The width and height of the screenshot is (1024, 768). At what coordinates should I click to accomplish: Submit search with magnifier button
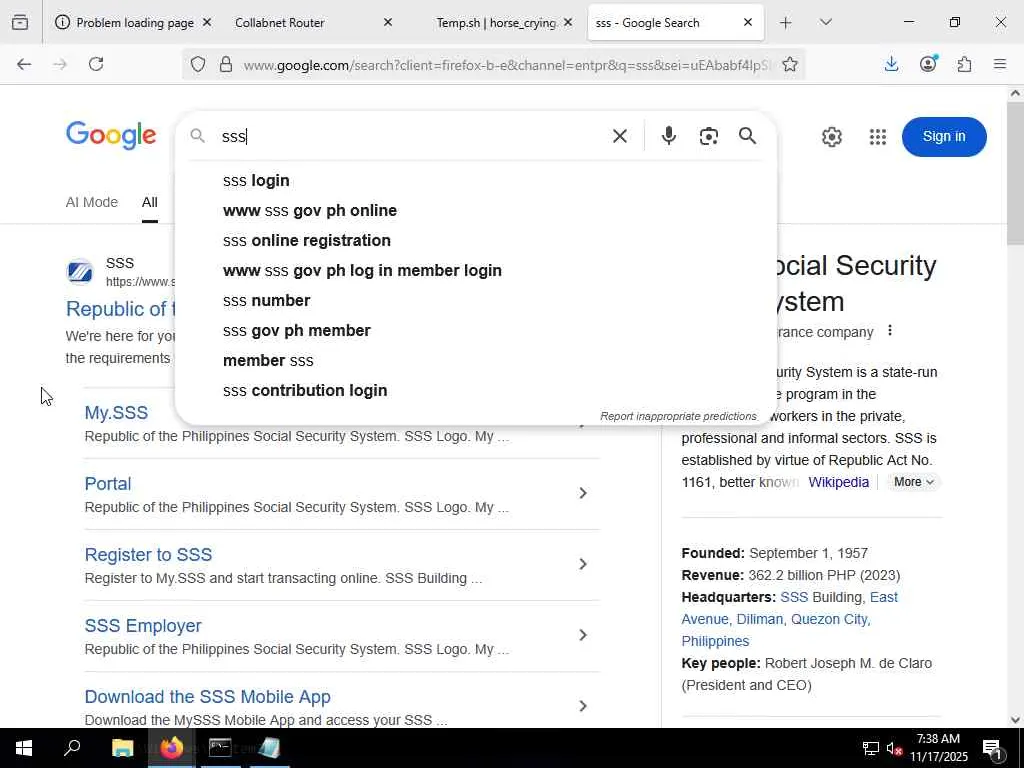[x=748, y=136]
